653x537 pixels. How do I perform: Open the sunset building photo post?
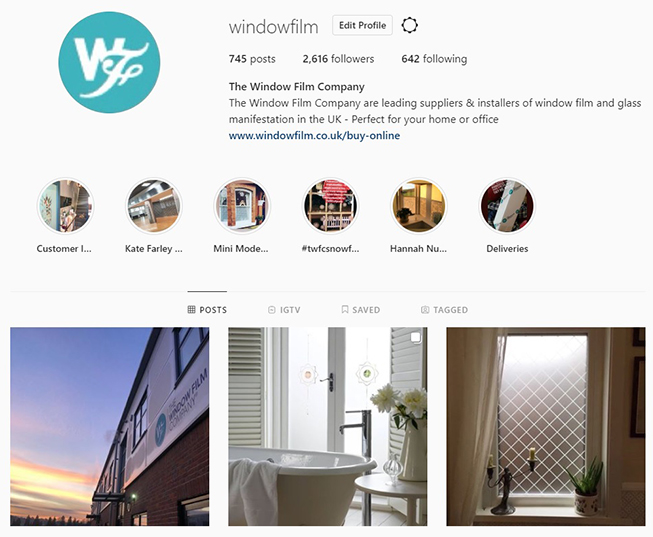click(x=110, y=426)
